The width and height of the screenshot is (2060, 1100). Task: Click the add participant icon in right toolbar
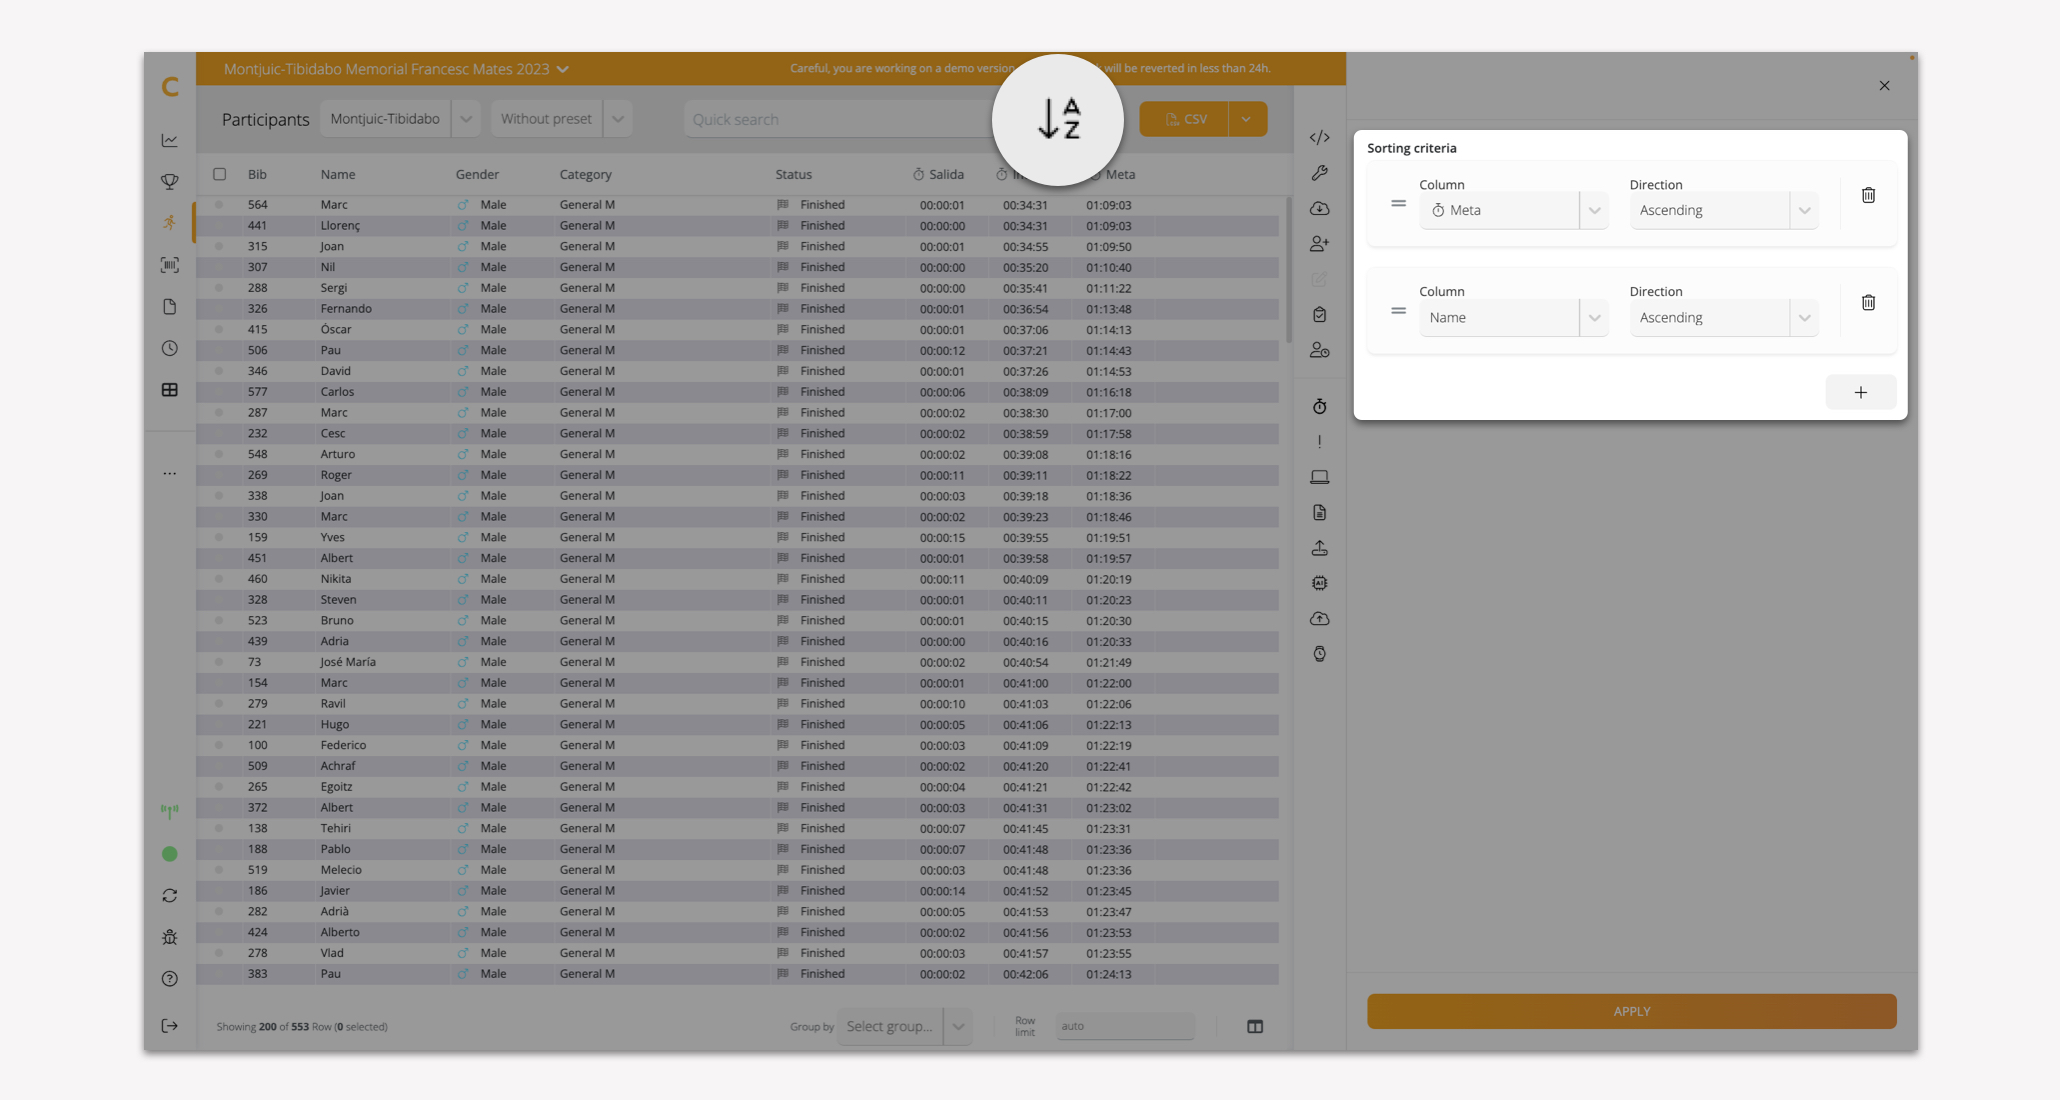tap(1320, 244)
